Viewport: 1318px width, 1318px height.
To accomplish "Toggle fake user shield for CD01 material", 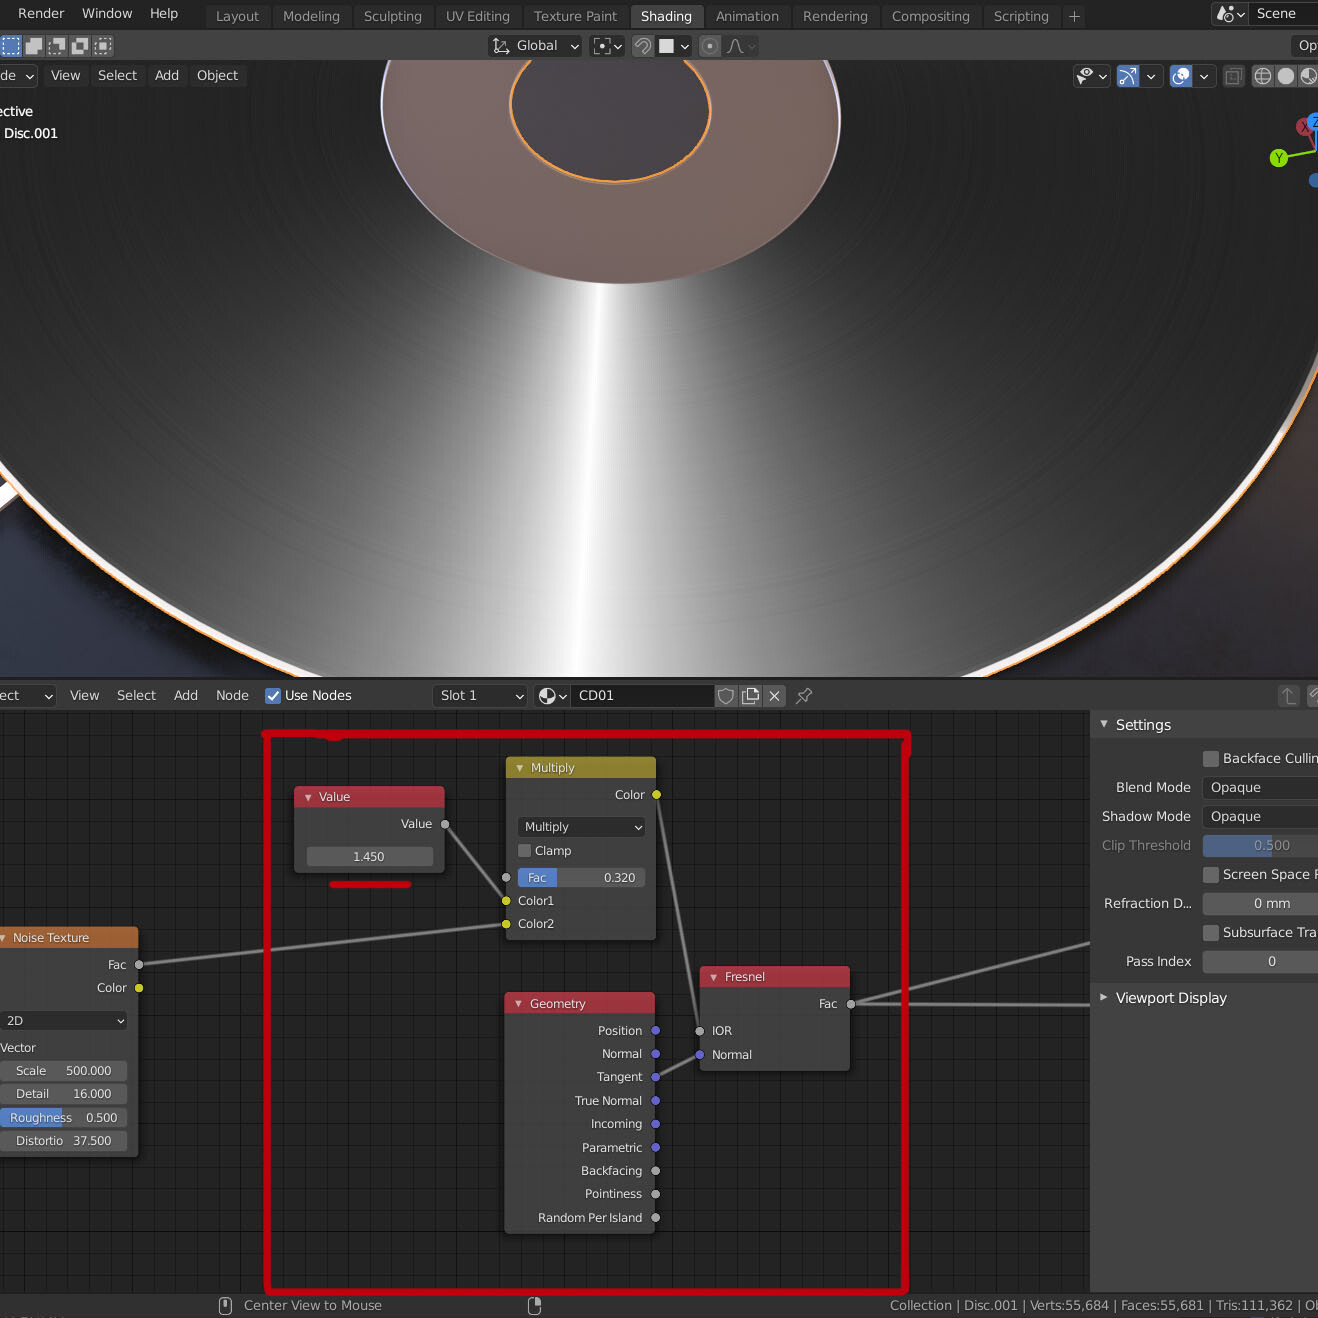I will point(726,696).
